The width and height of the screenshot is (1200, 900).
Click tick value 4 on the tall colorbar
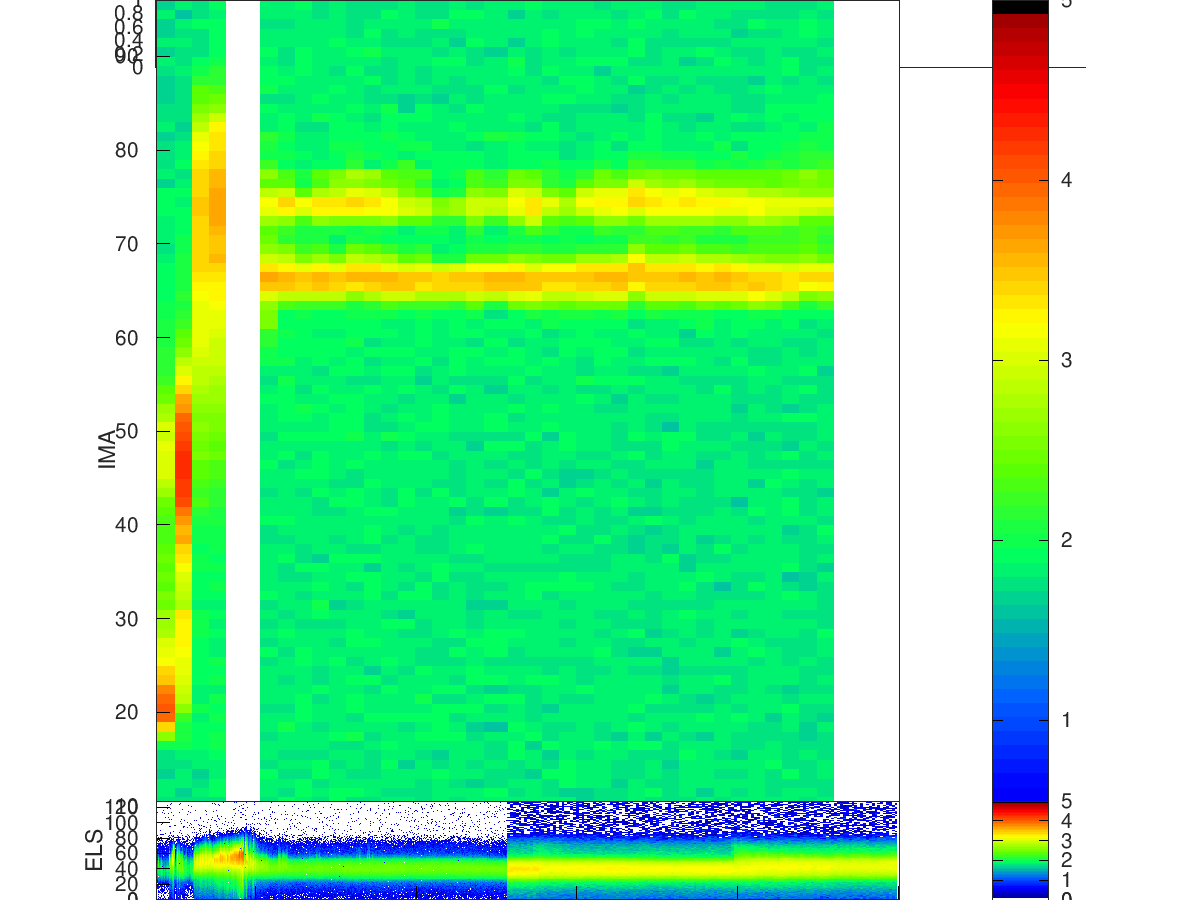[x=1067, y=180]
